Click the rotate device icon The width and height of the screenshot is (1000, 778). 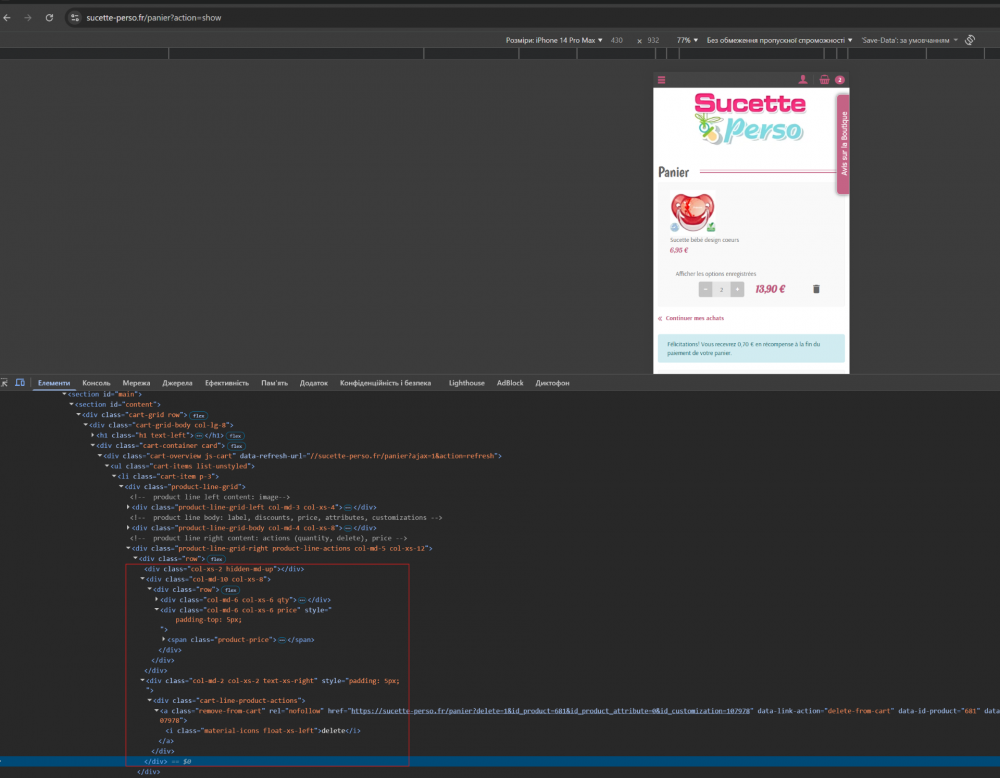970,40
